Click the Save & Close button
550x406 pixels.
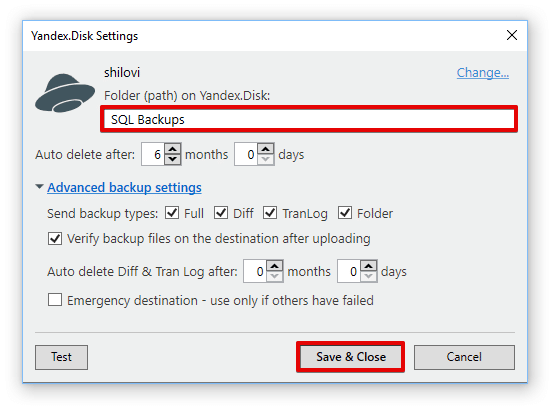tap(351, 357)
